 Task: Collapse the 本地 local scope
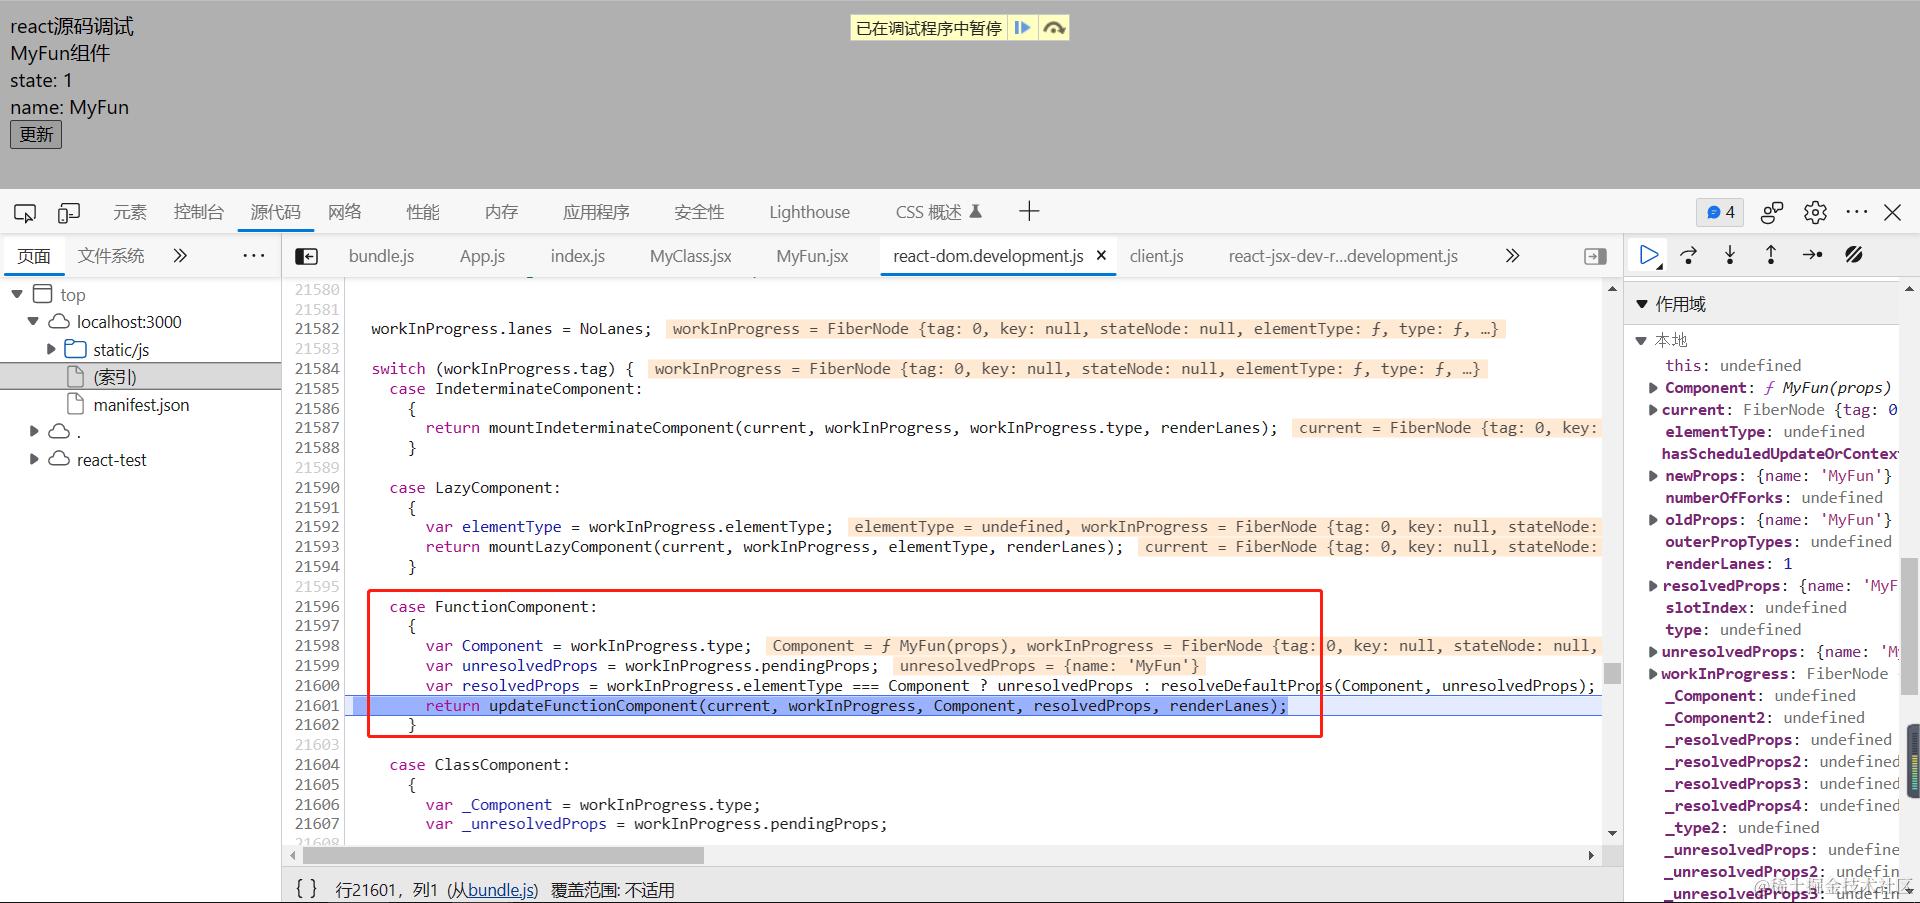coord(1641,340)
